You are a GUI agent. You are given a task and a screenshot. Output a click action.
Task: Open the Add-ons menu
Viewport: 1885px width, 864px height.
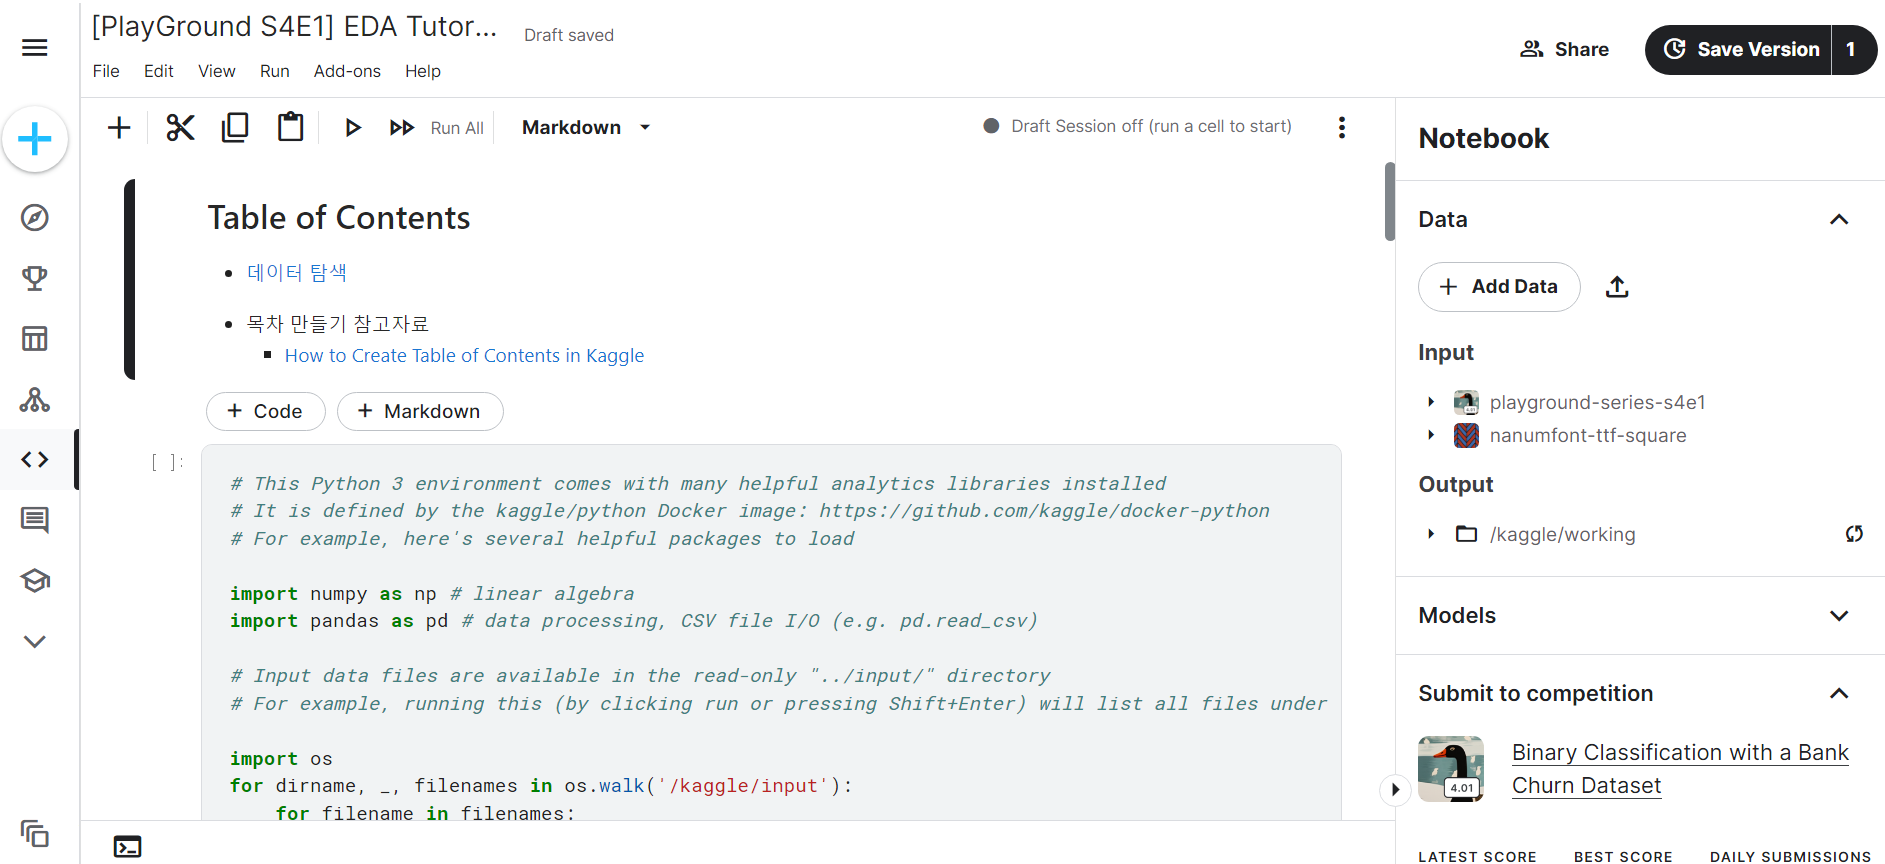(x=347, y=71)
